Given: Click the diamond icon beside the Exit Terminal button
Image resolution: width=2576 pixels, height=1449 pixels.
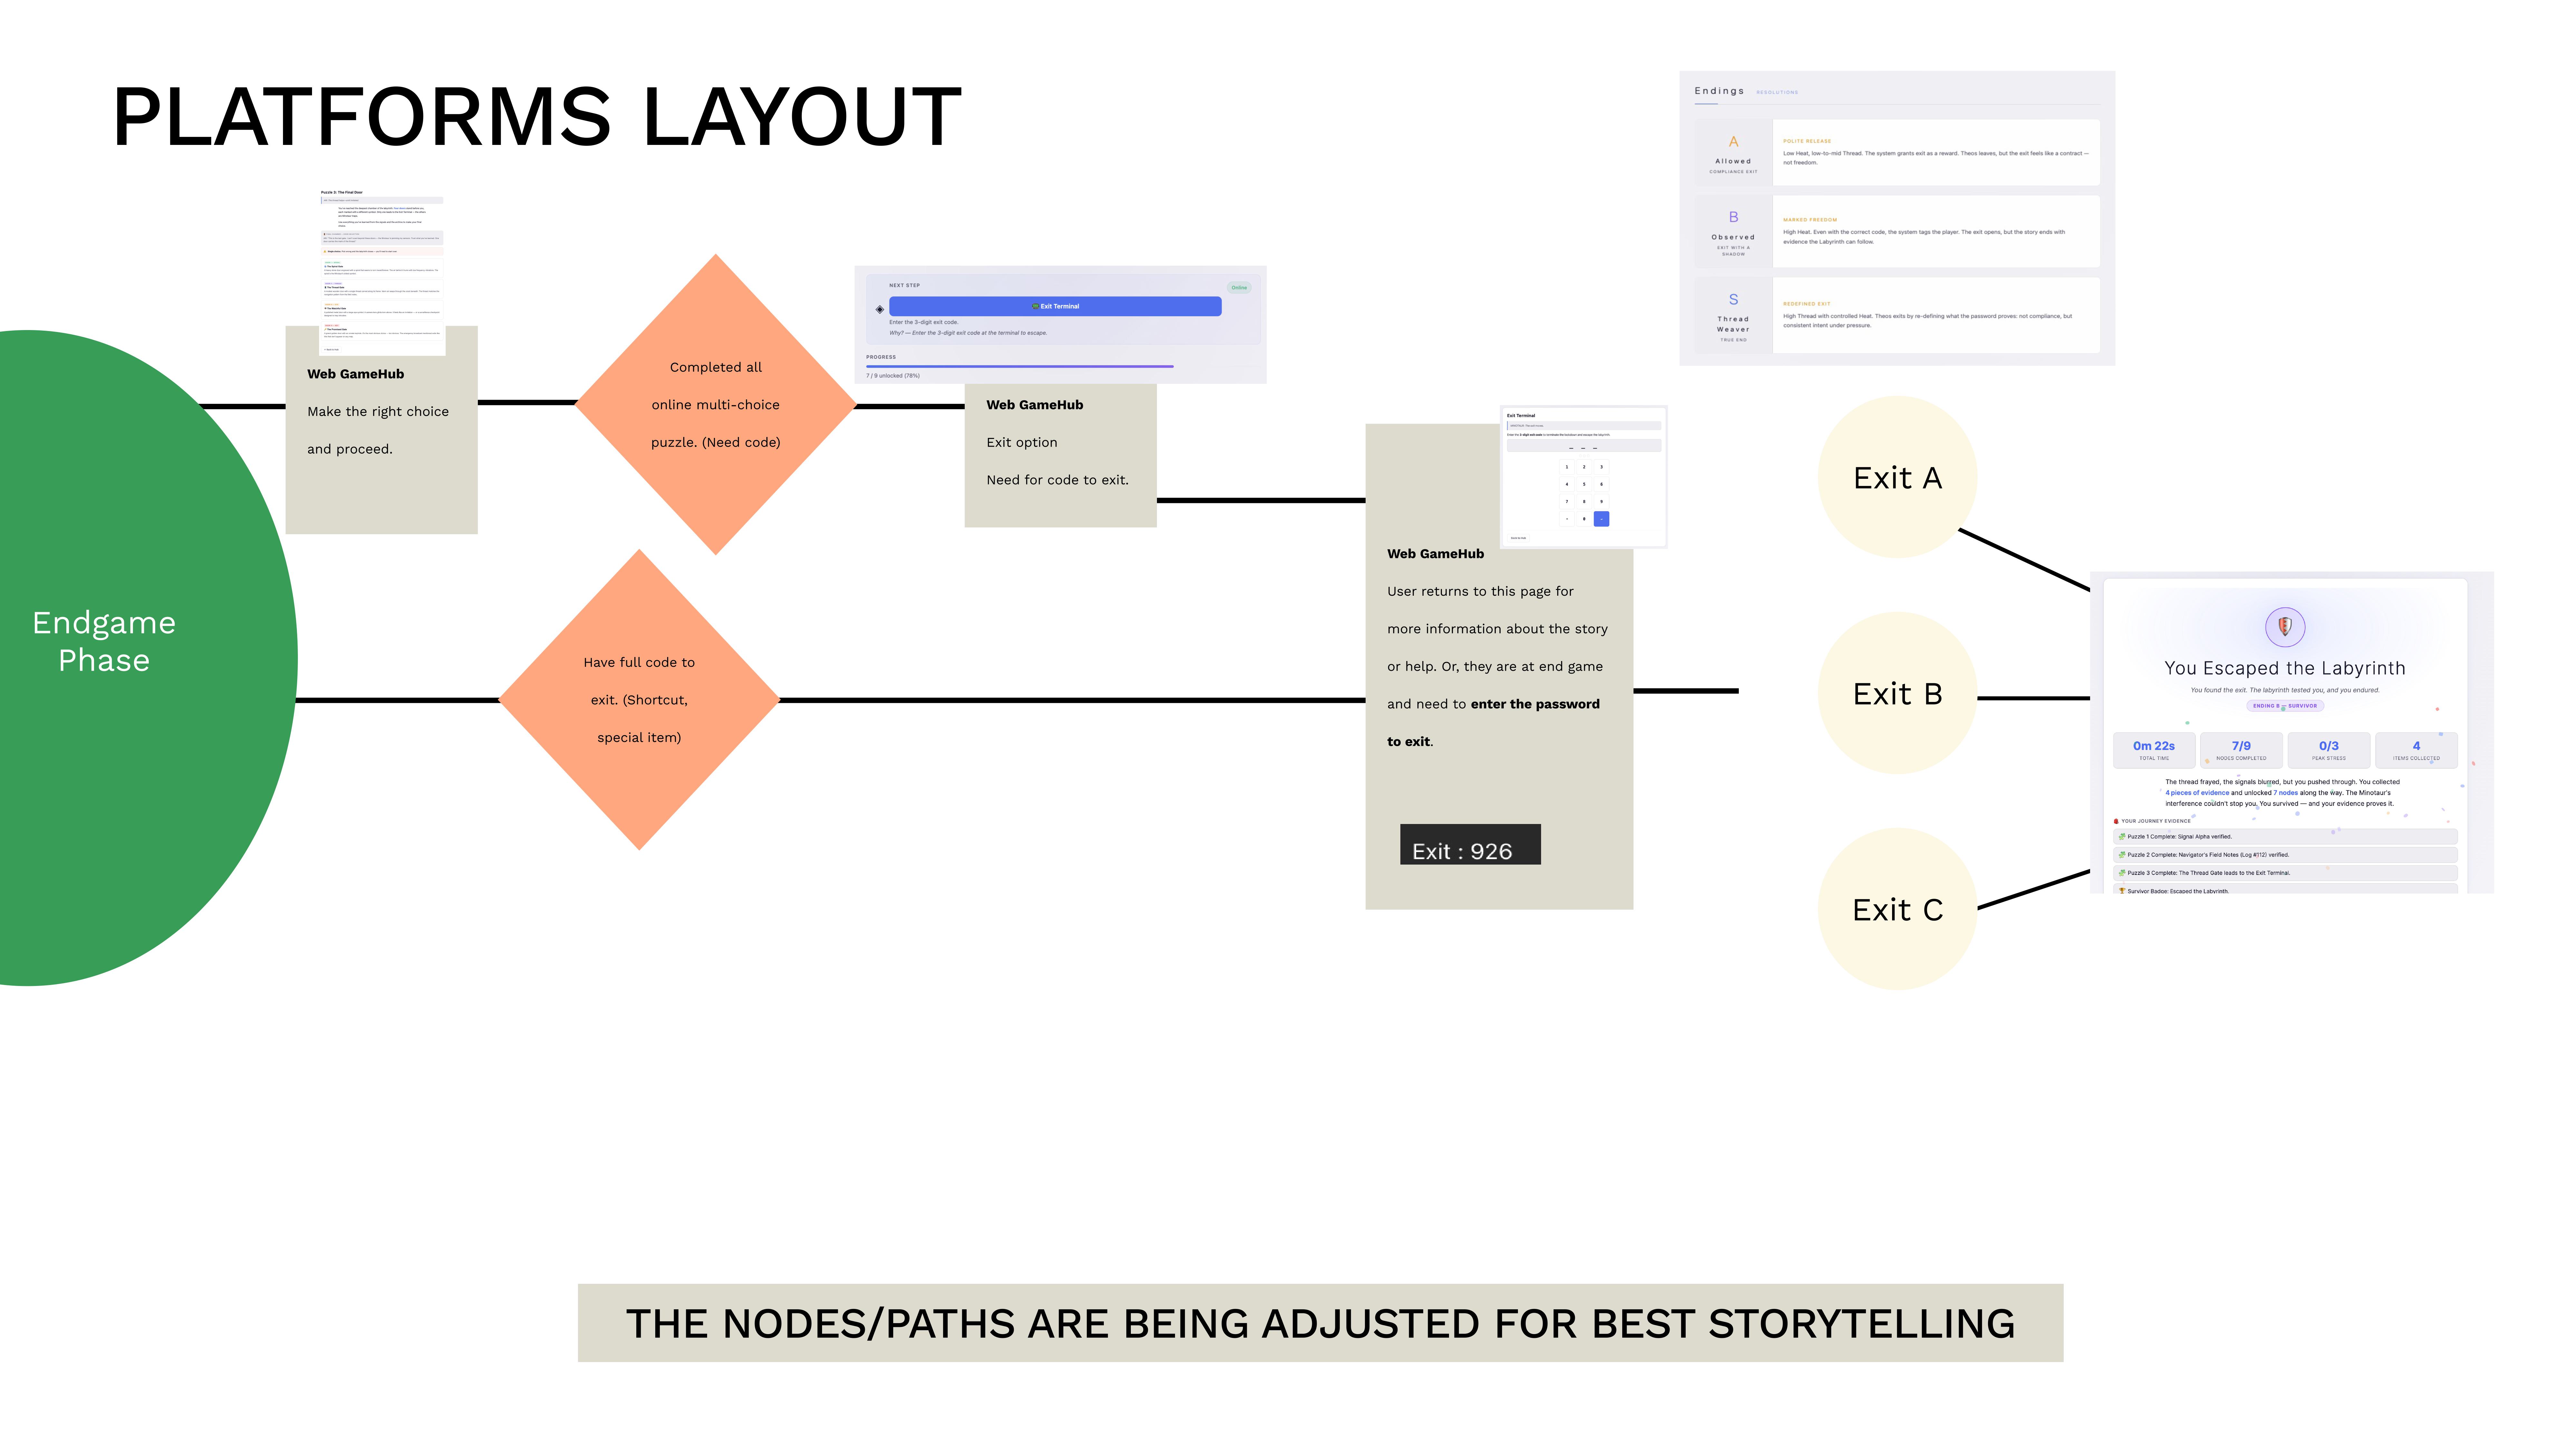Looking at the screenshot, I should tap(880, 309).
